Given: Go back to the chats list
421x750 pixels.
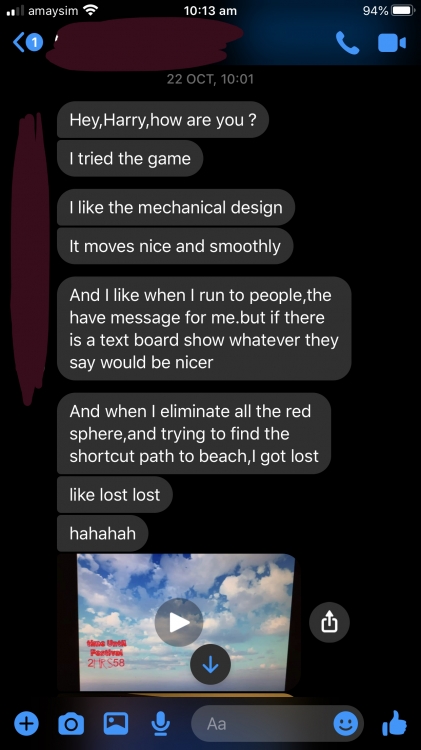Looking at the screenshot, I should 27,43.
